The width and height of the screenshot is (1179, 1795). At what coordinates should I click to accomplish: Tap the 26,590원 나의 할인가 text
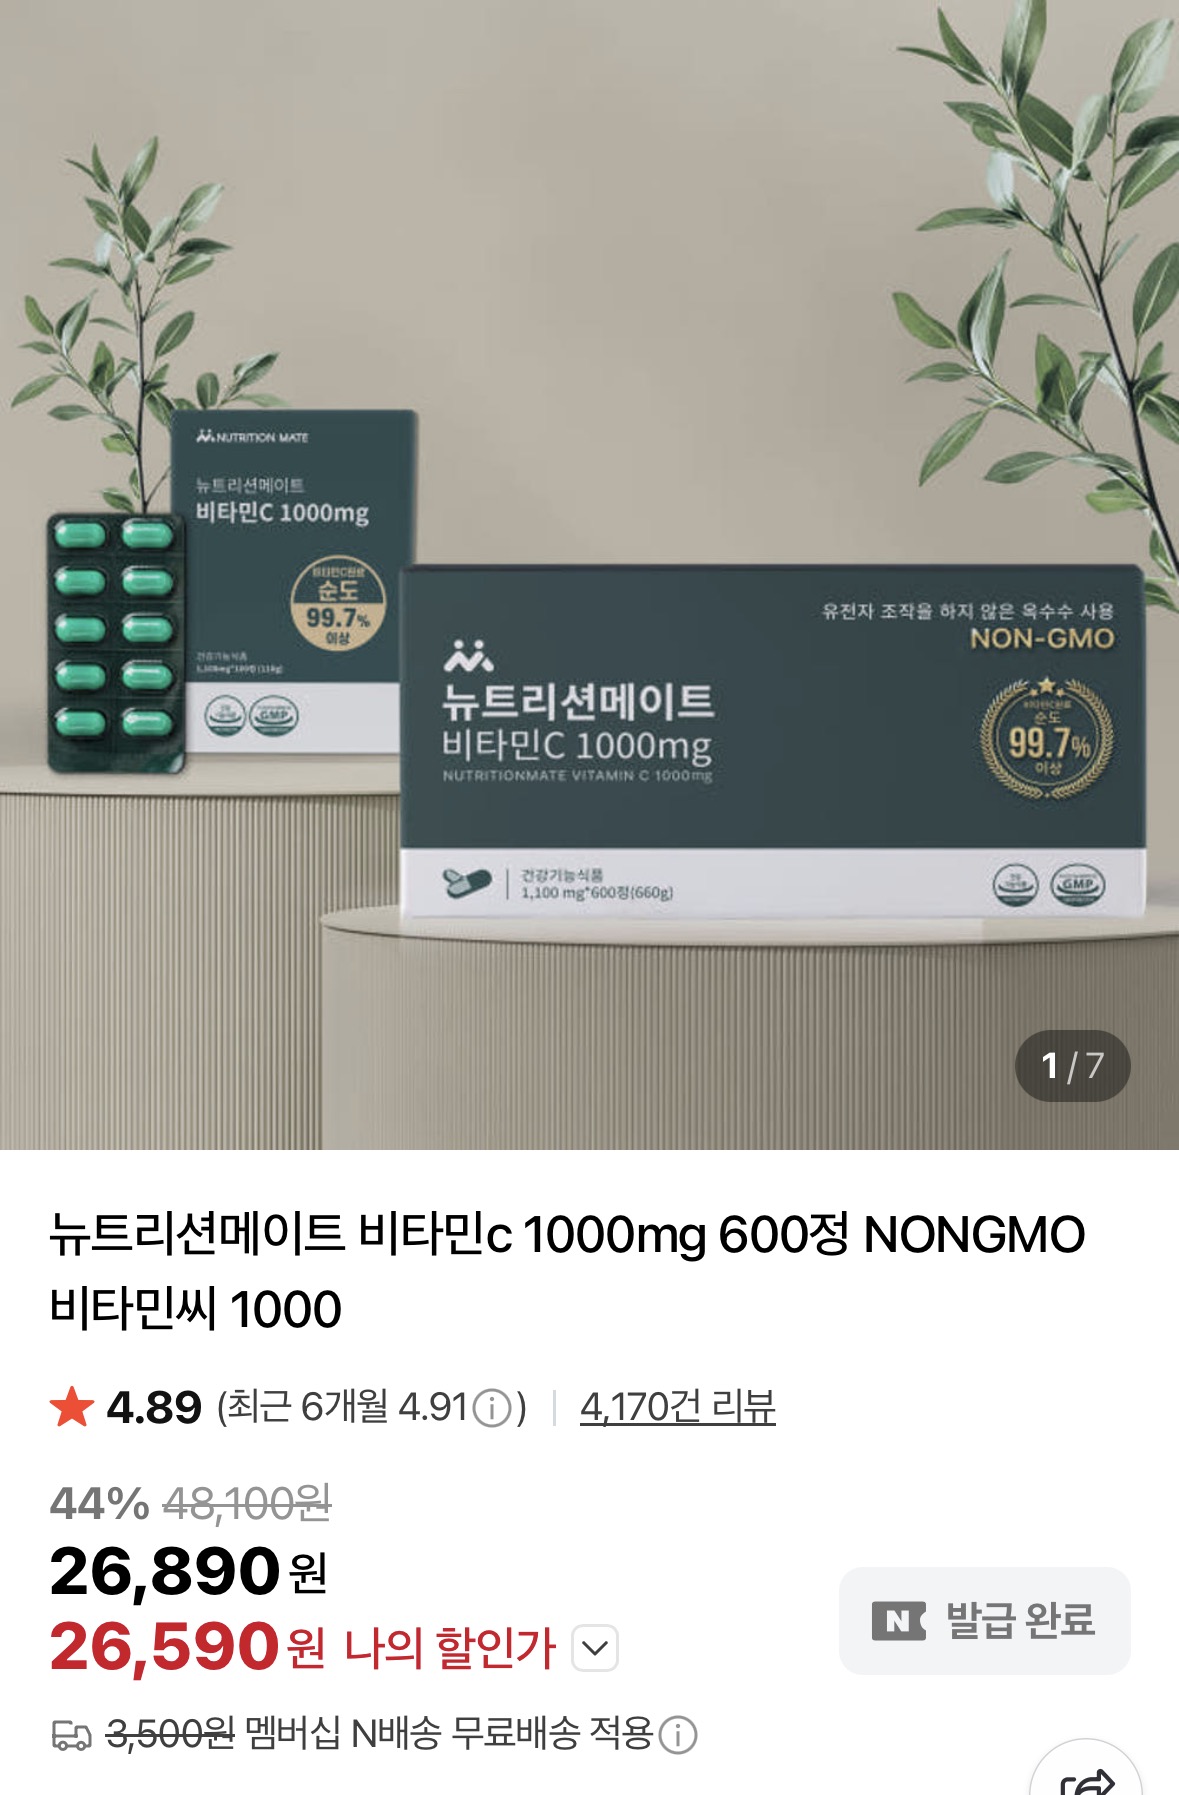(x=302, y=1647)
